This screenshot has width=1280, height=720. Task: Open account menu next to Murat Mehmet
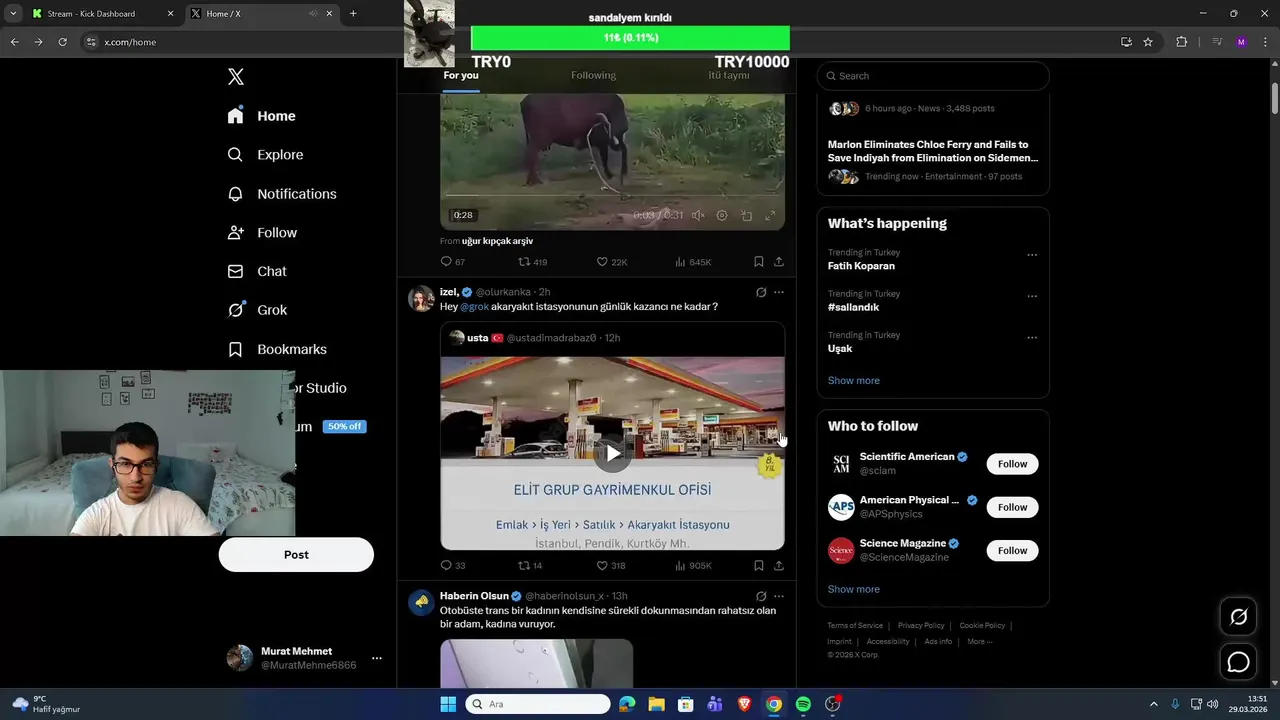point(377,658)
